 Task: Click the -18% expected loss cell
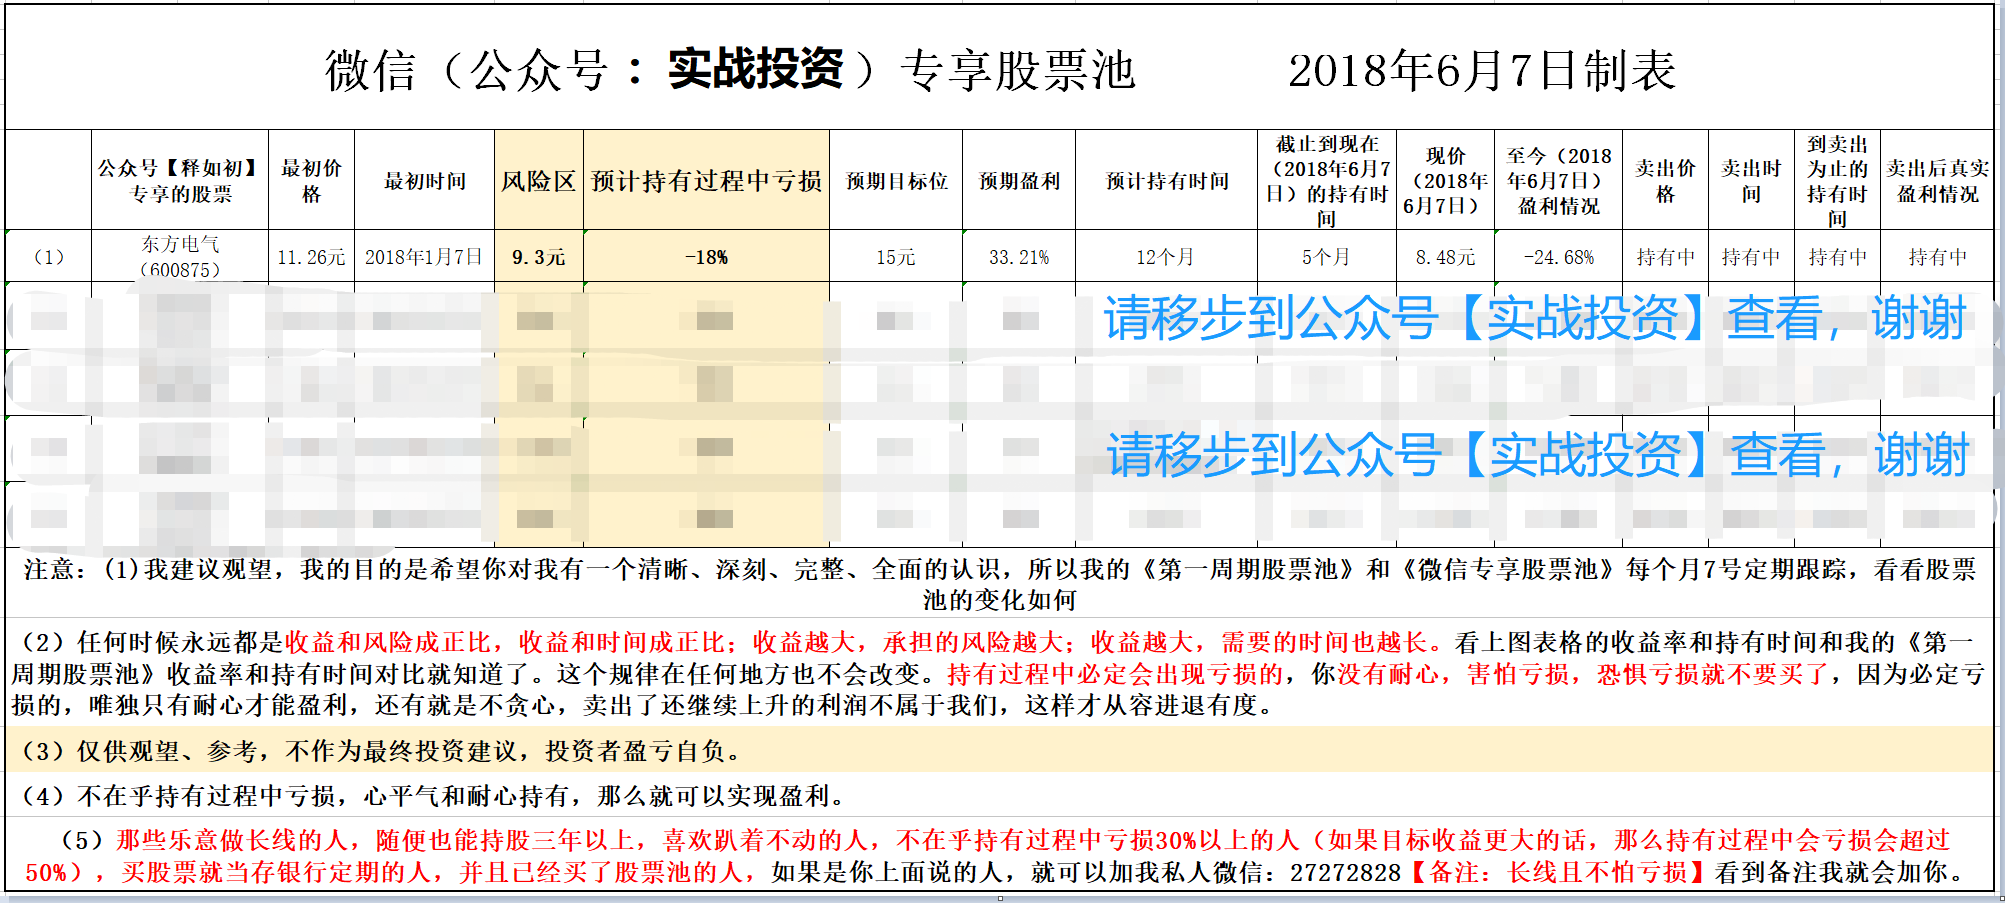click(x=706, y=258)
